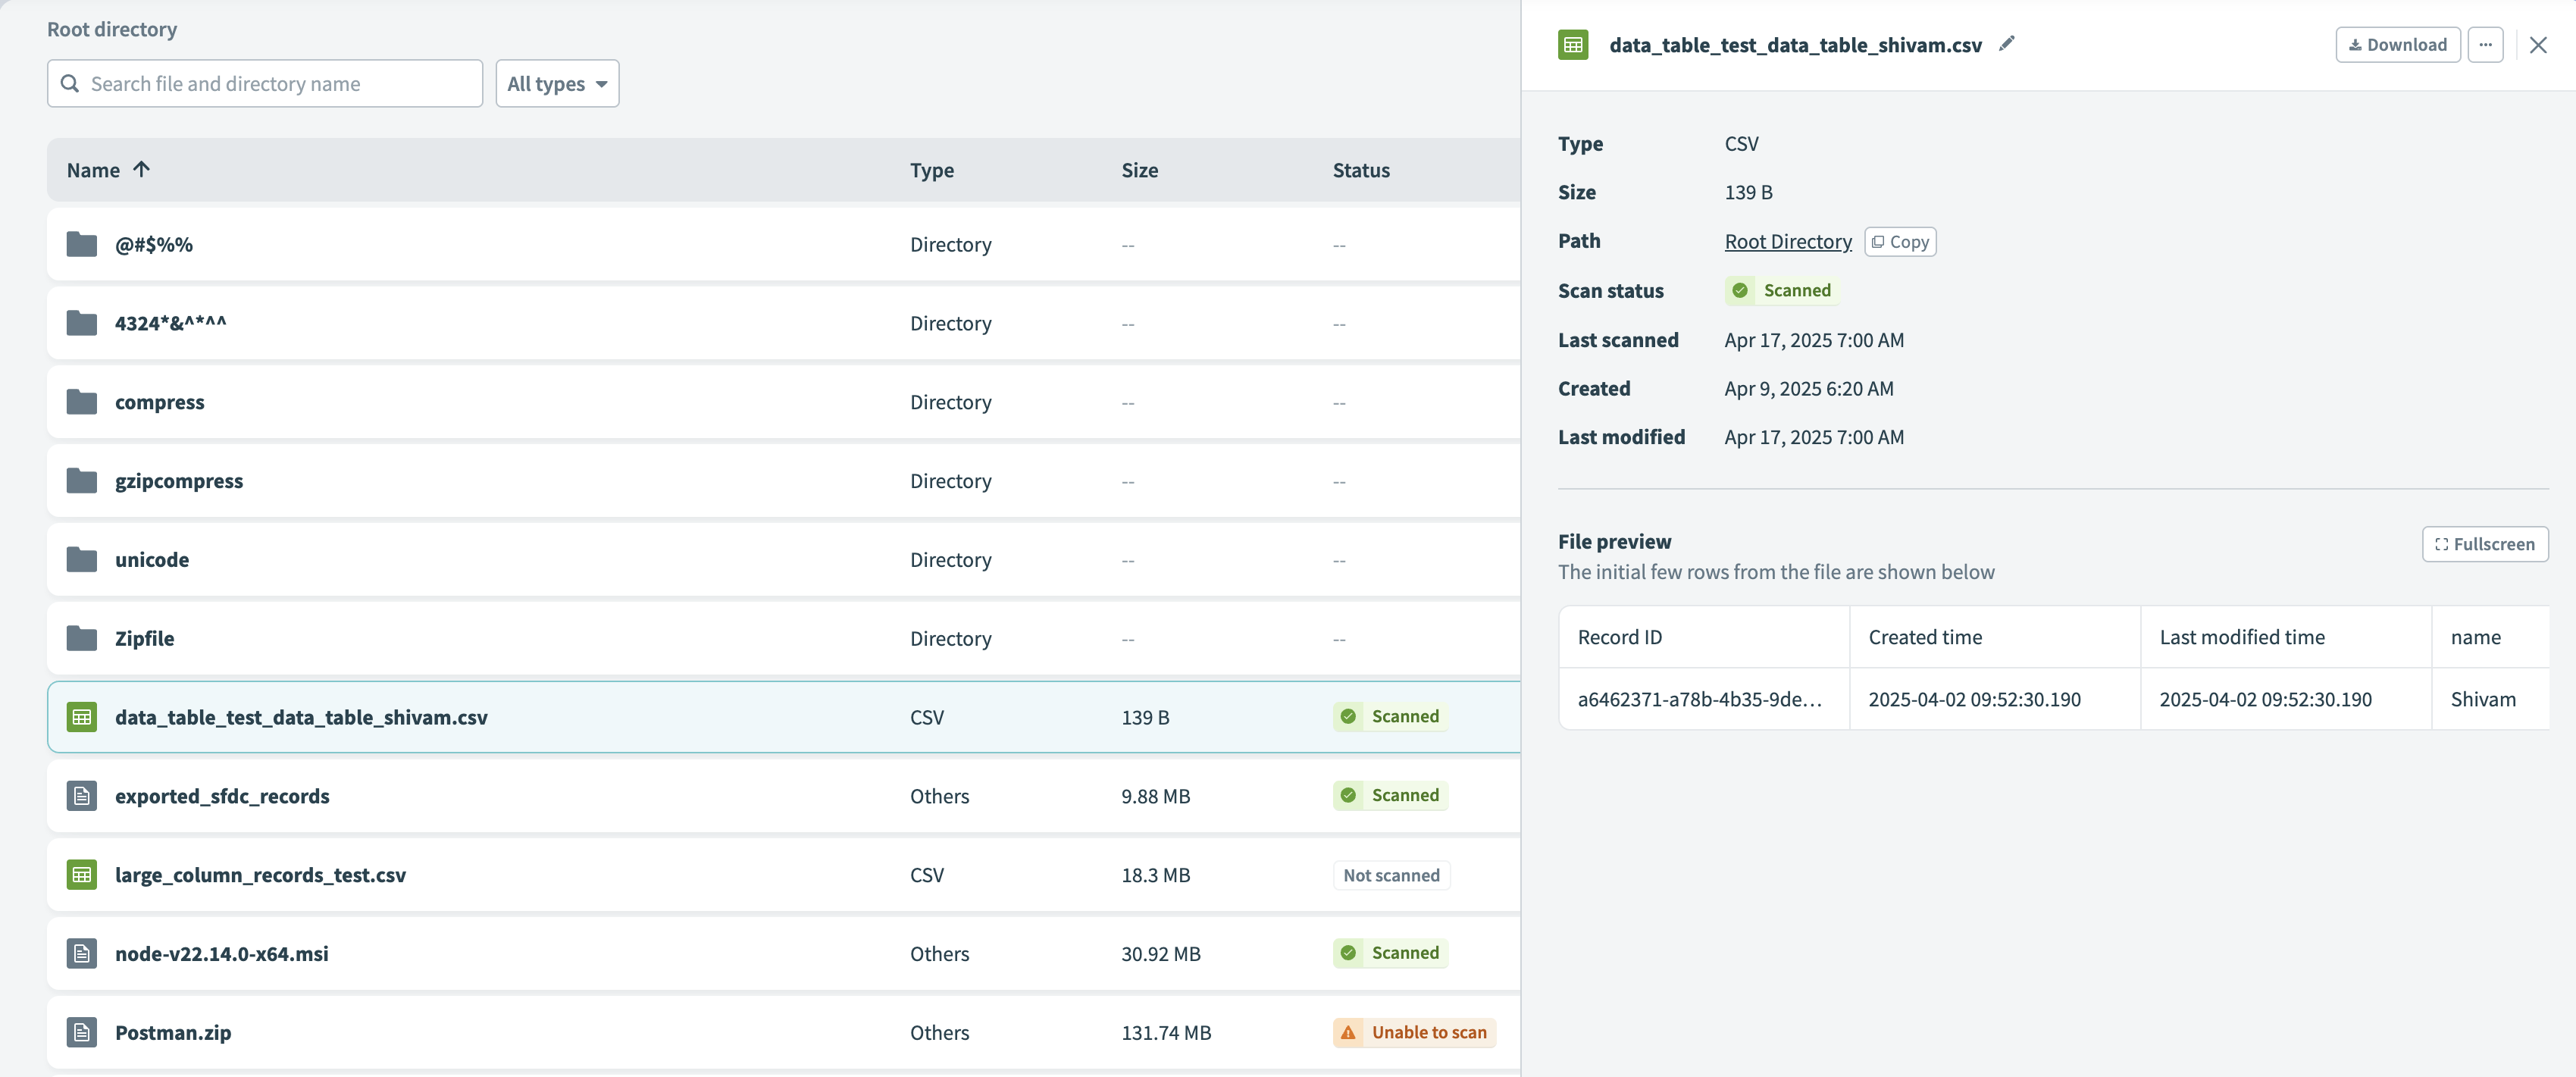Click the green Scanned status icon for node-v22.14.0-x64.msi
This screenshot has height=1077, width=2576.
point(1348,952)
